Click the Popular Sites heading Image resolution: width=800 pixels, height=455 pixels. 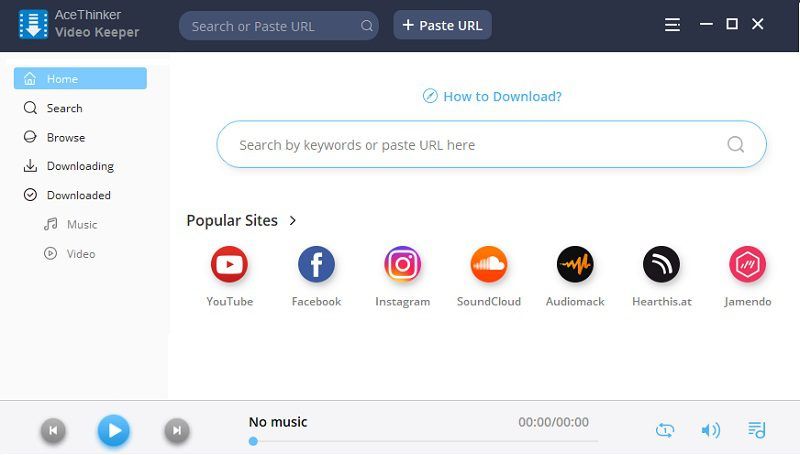point(232,220)
